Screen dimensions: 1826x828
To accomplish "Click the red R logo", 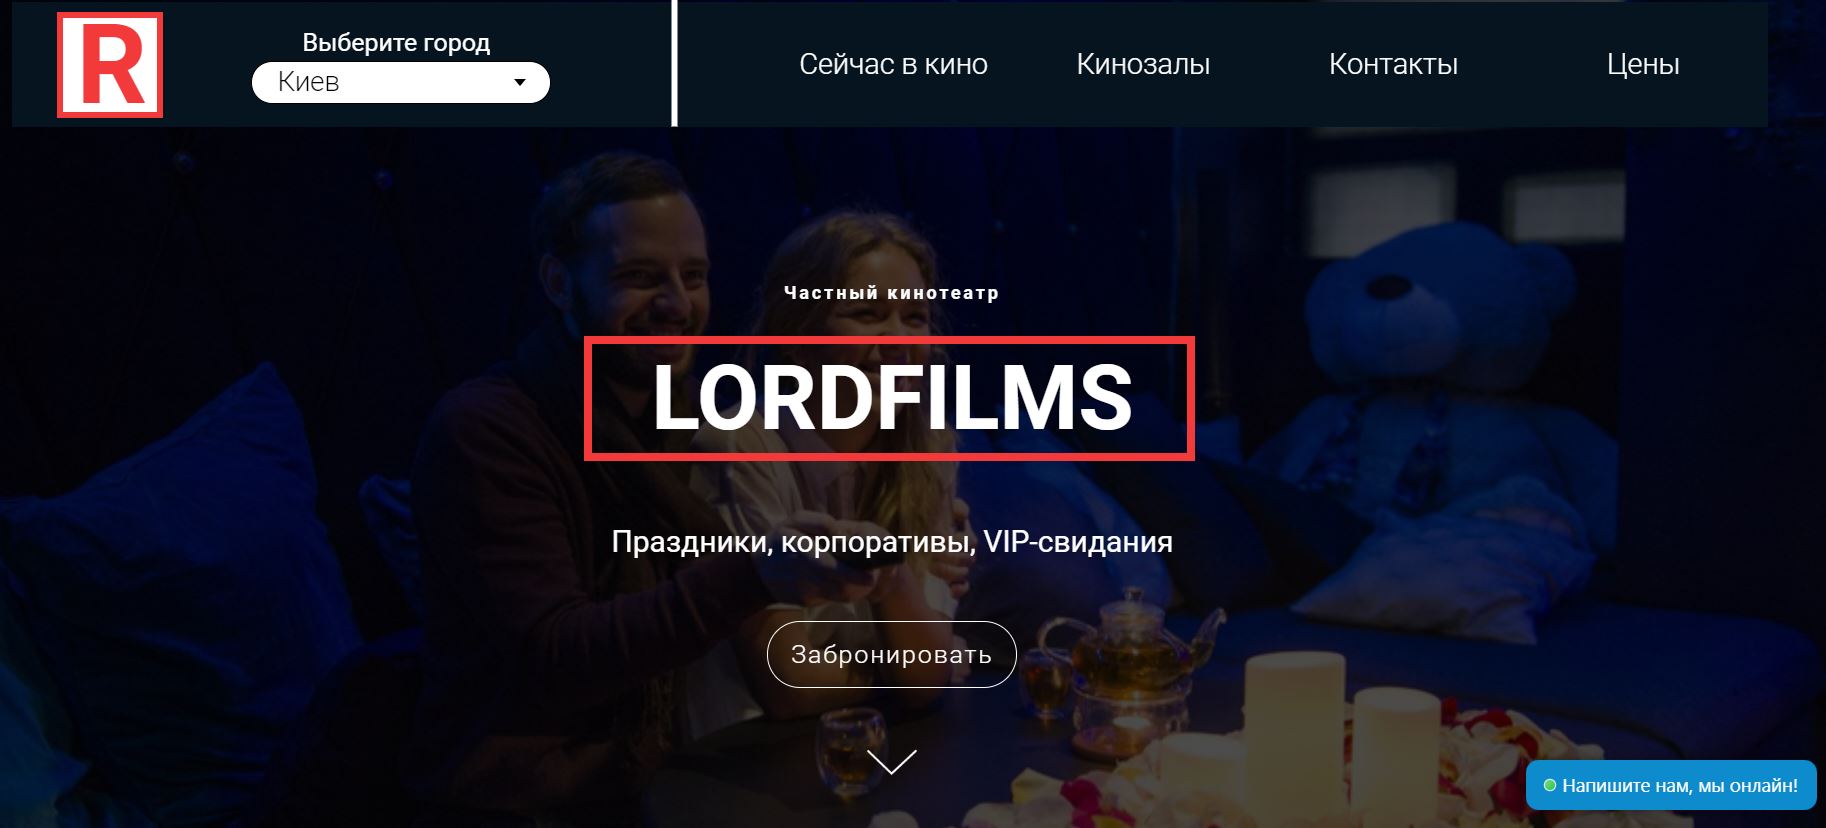I will coord(110,65).
